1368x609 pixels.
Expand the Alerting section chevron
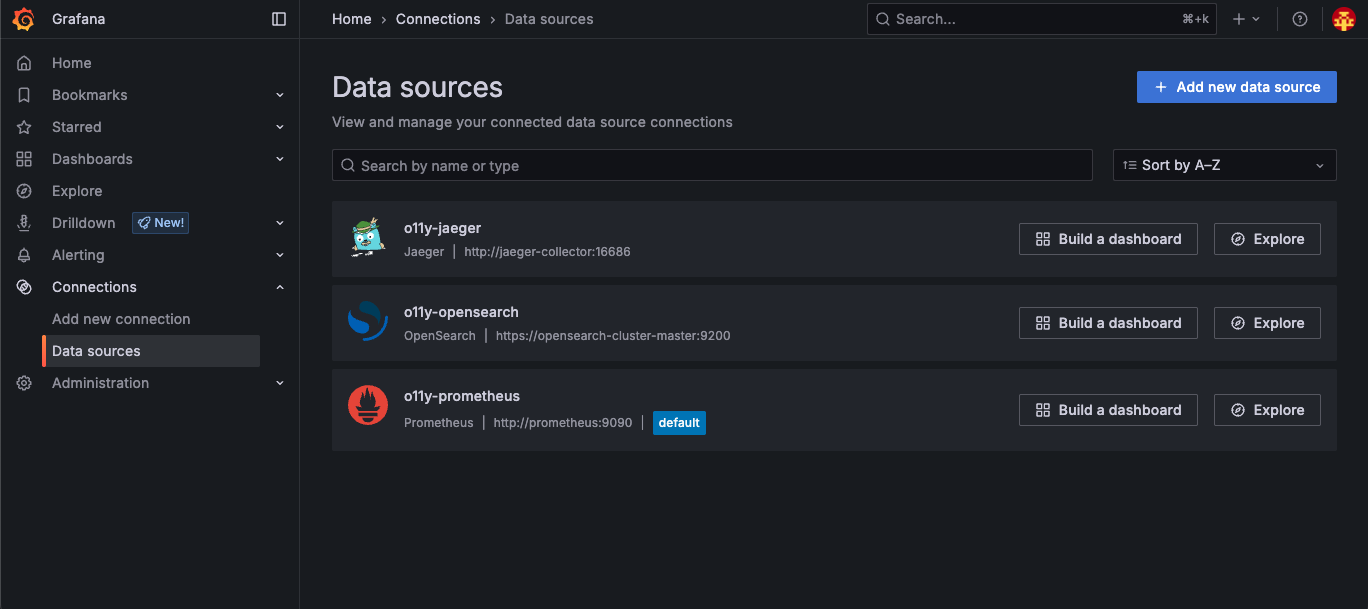[280, 255]
